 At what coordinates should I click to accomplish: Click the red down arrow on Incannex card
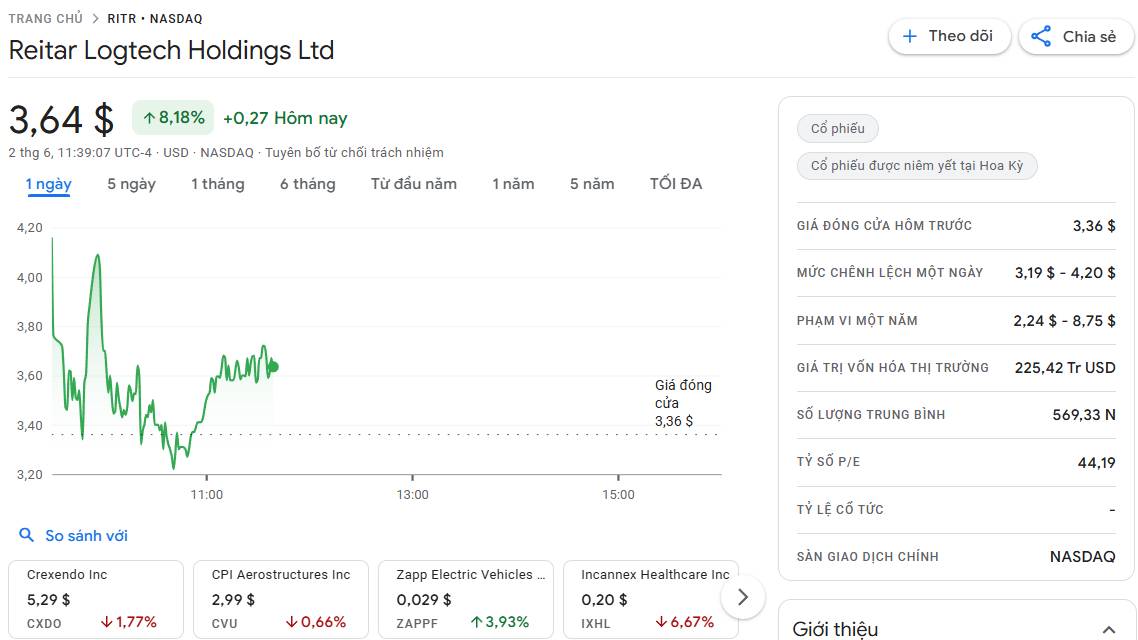(x=661, y=622)
